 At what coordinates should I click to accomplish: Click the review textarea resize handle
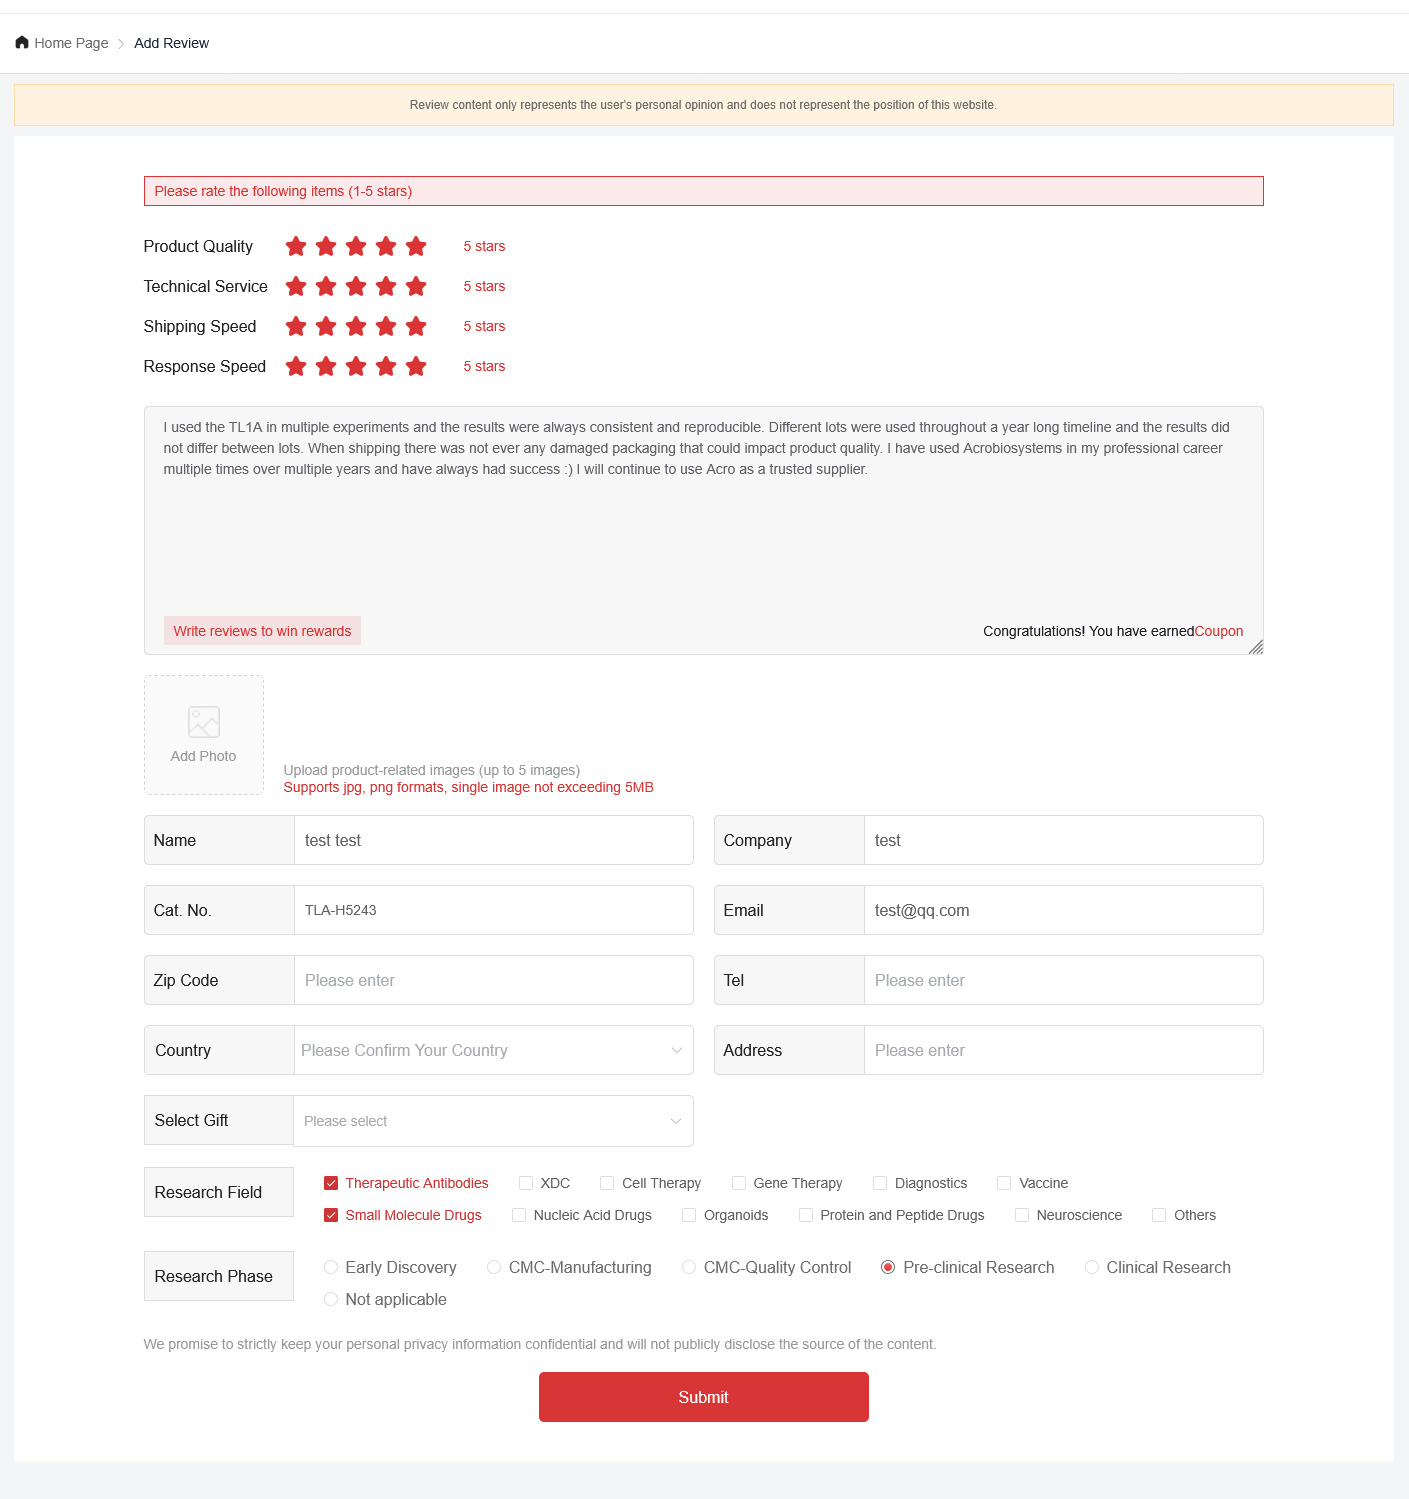click(1256, 647)
